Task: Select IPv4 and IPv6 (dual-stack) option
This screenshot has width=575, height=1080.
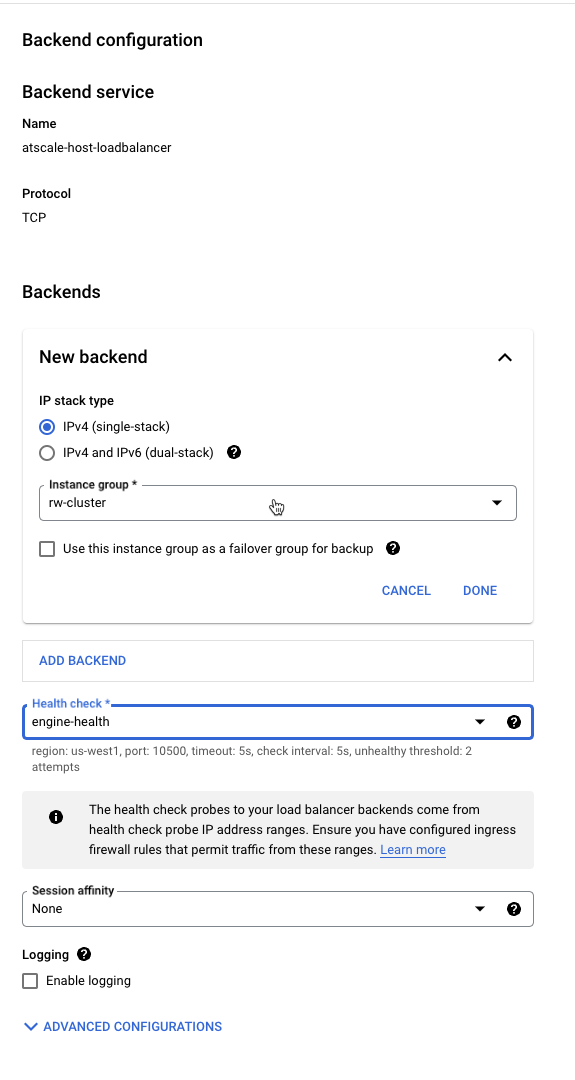Action: 47,453
